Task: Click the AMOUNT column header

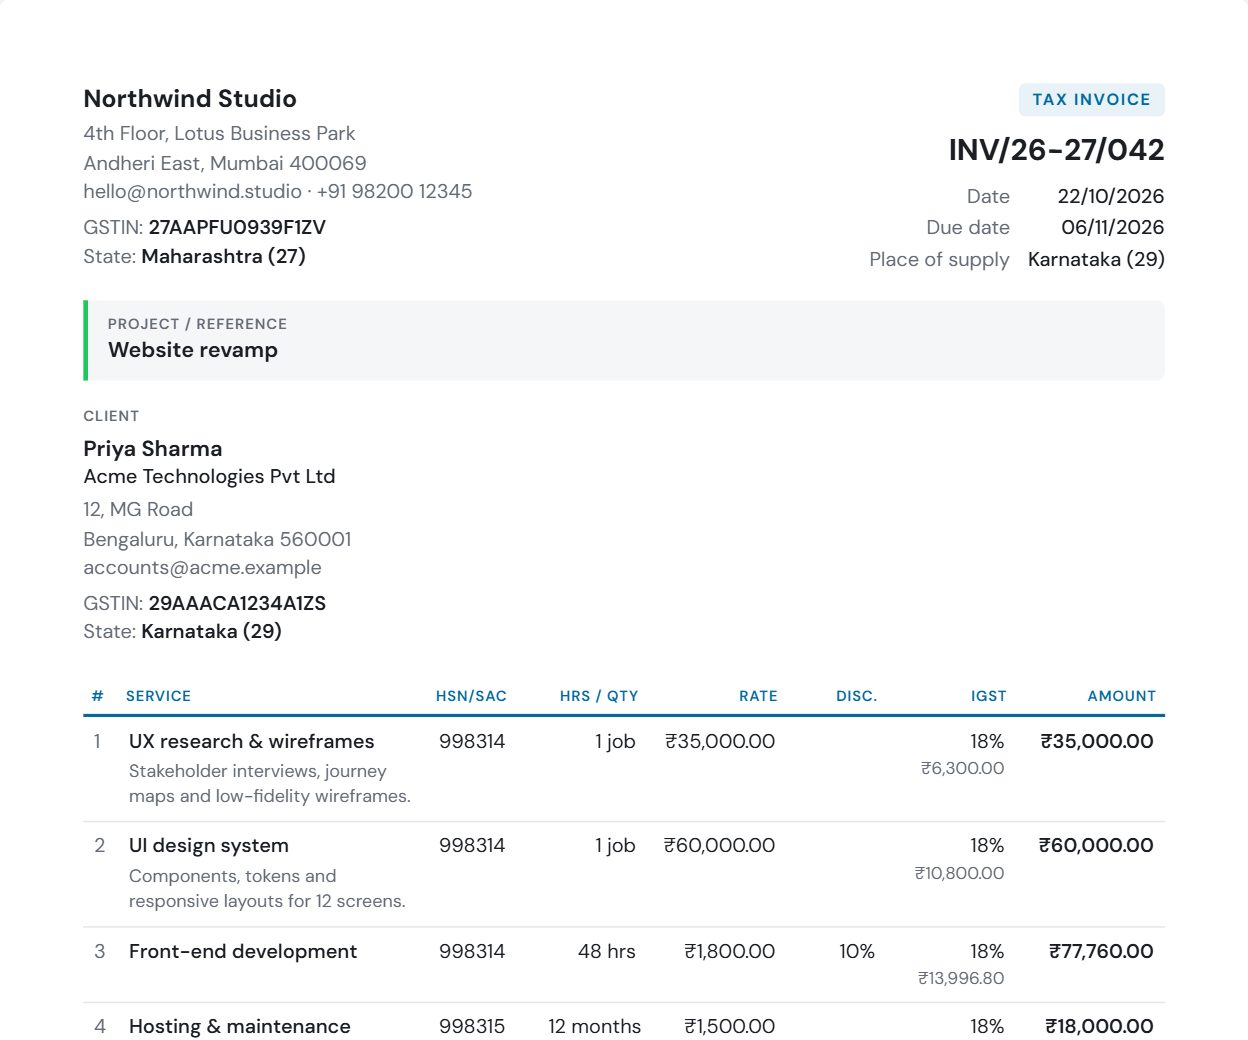Action: pyautogui.click(x=1121, y=696)
